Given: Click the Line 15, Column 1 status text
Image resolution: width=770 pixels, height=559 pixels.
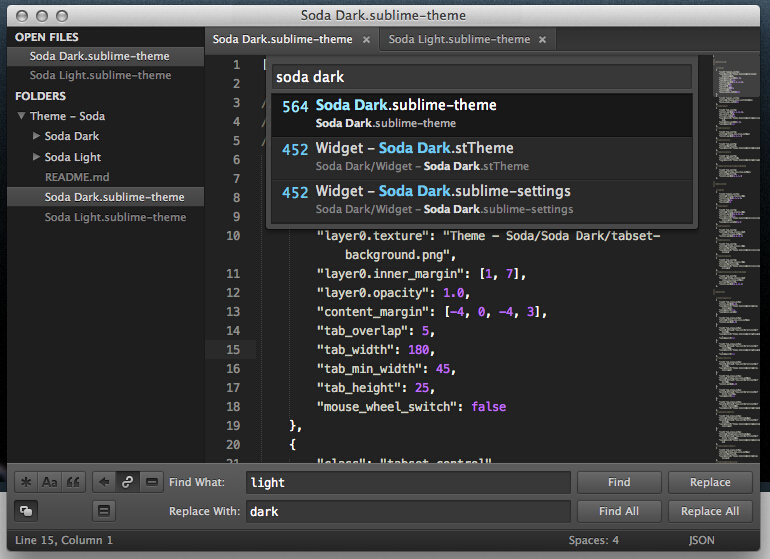Looking at the screenshot, I should [x=64, y=540].
